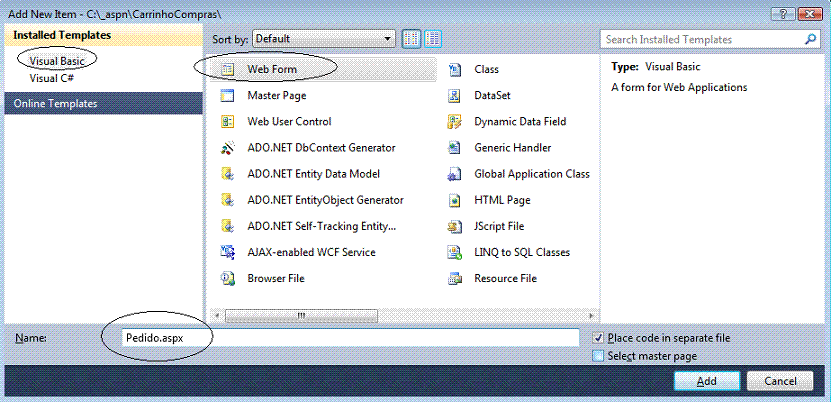Click the Resource File template icon

(x=455, y=278)
